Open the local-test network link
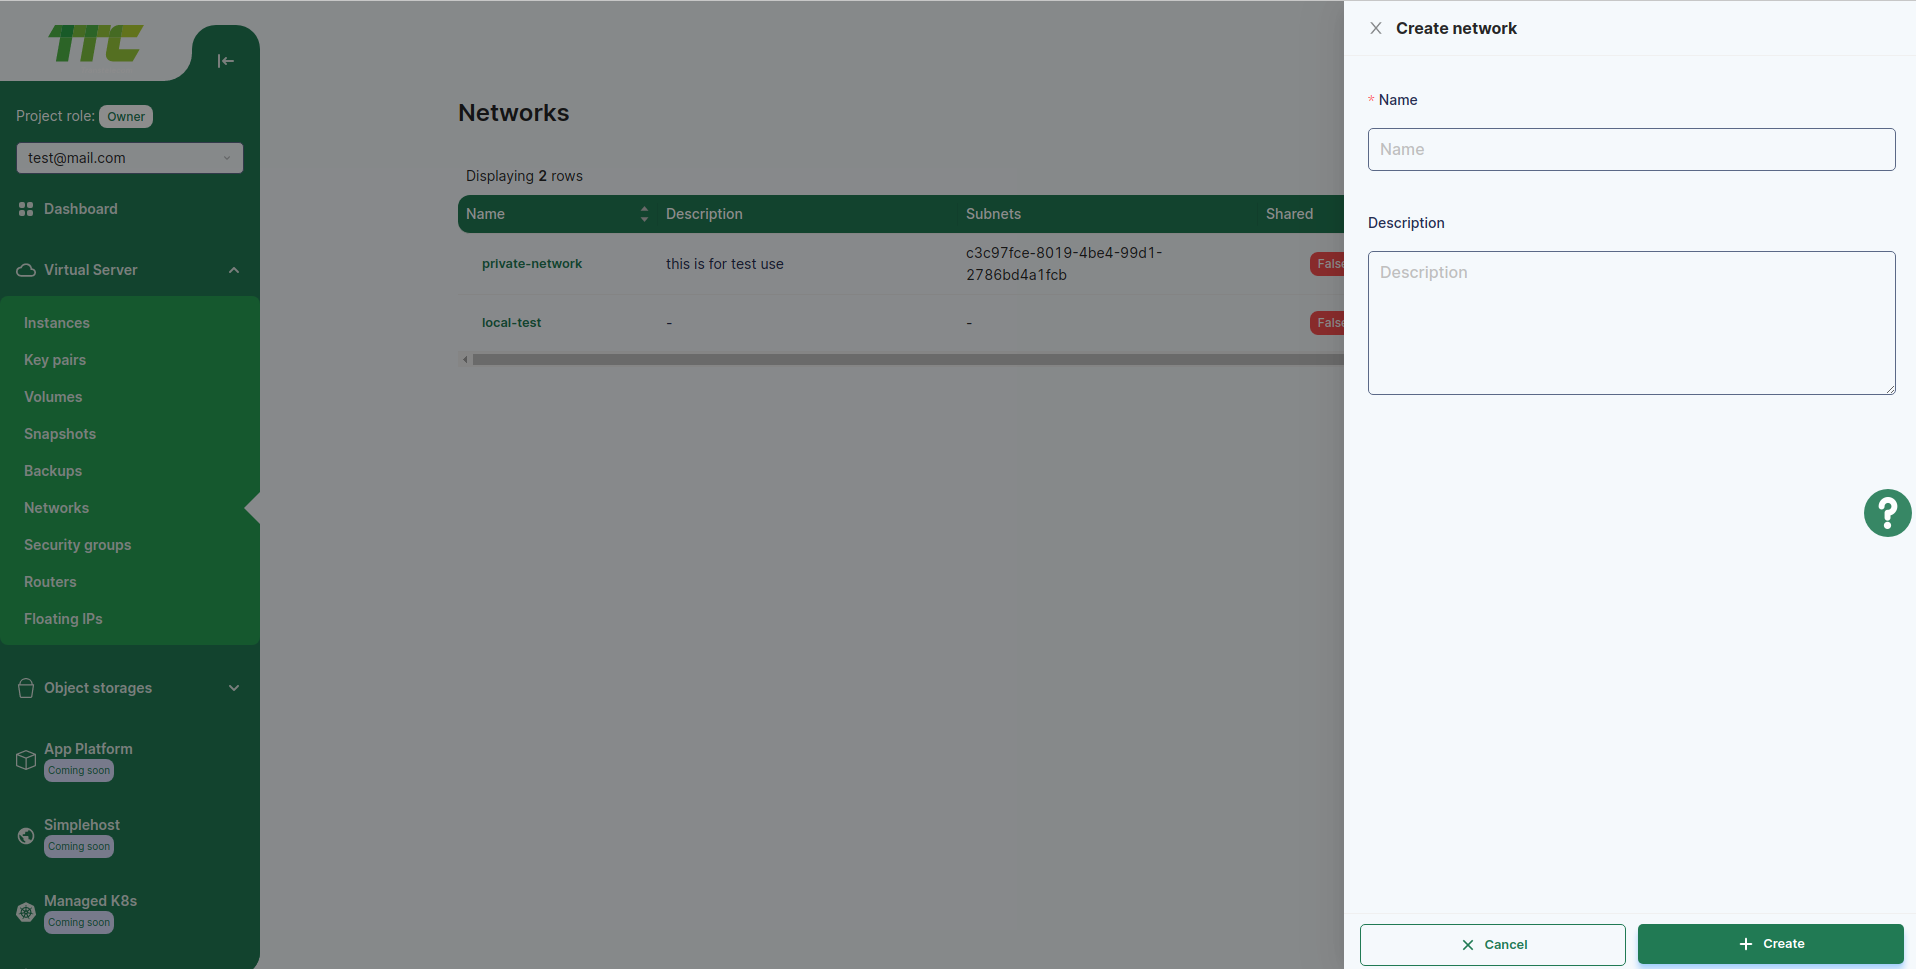 coord(511,323)
